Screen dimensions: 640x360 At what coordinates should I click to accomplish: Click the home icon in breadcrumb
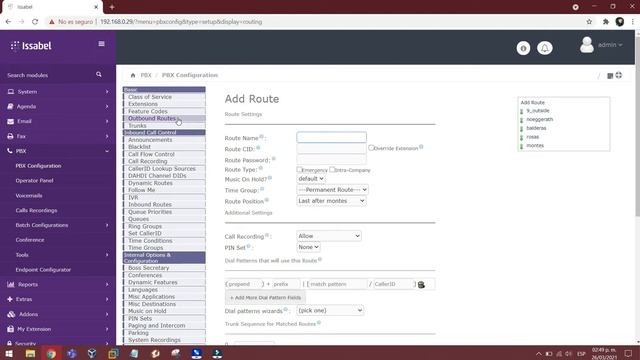(x=133, y=75)
